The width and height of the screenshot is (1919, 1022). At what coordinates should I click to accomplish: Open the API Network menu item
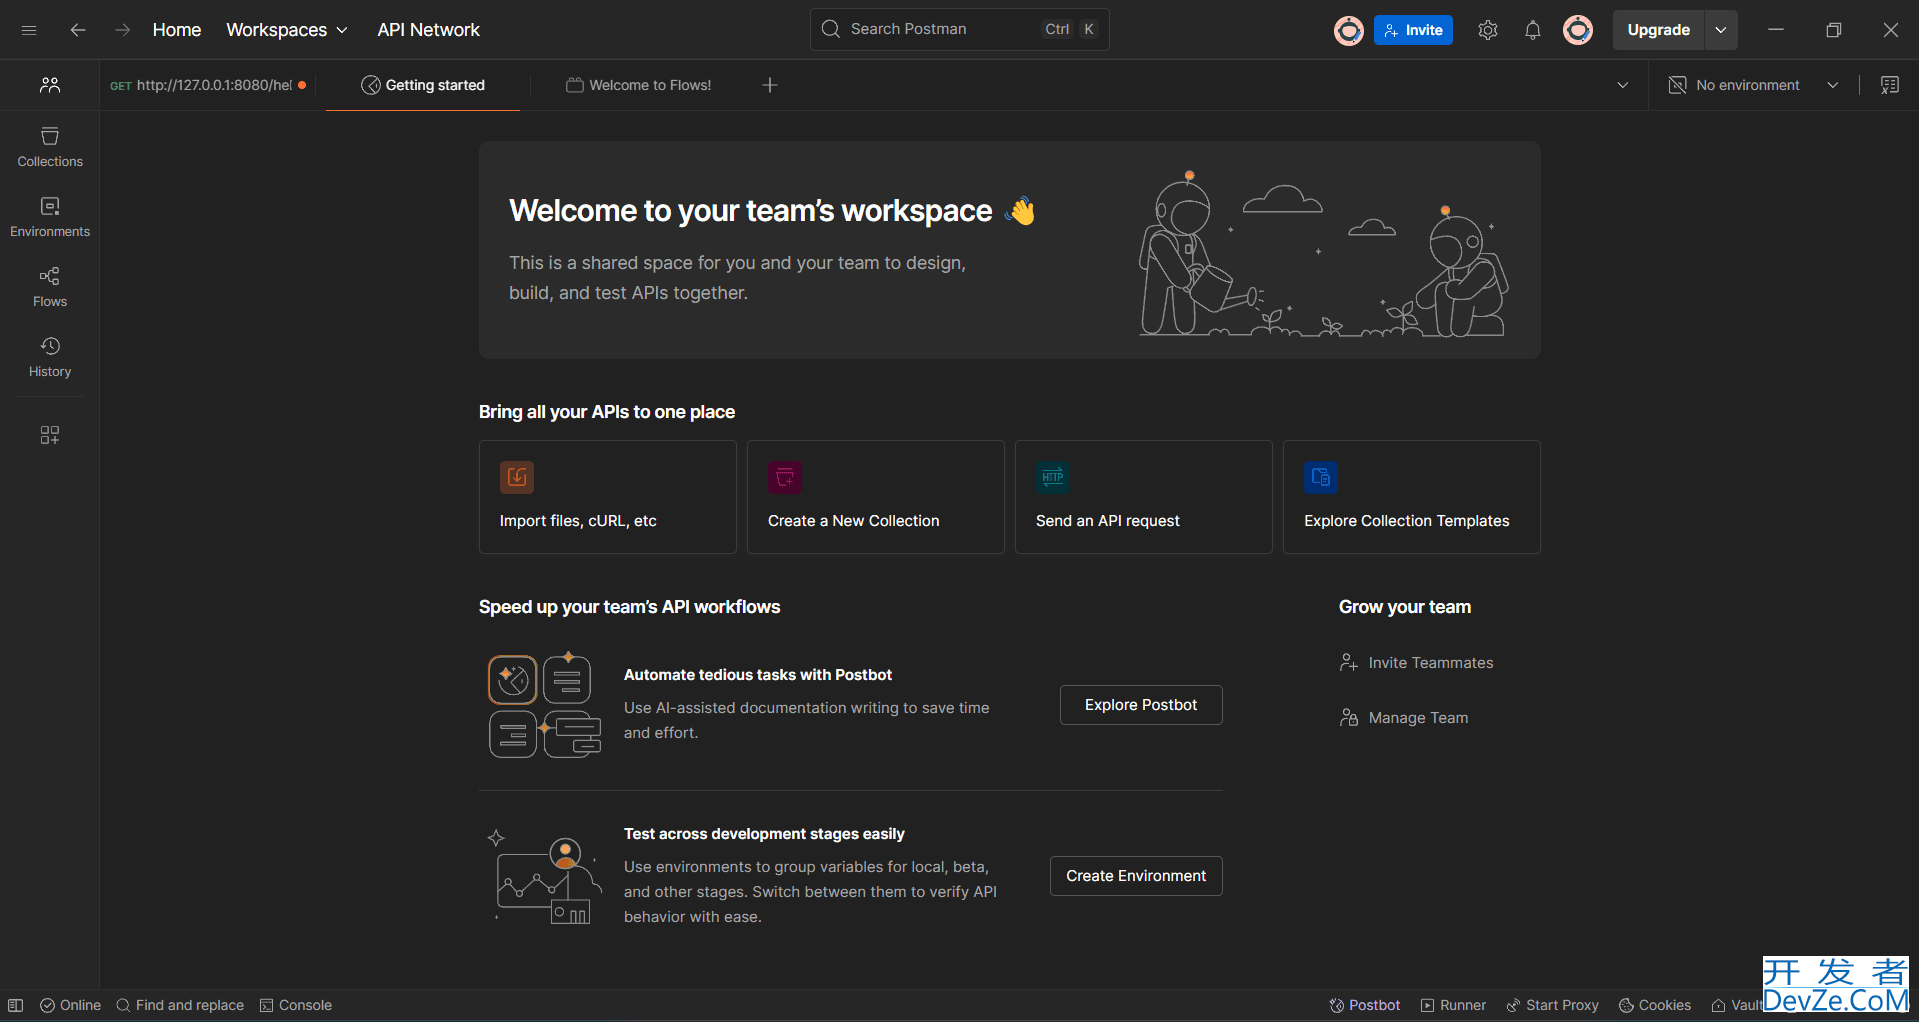tap(428, 30)
